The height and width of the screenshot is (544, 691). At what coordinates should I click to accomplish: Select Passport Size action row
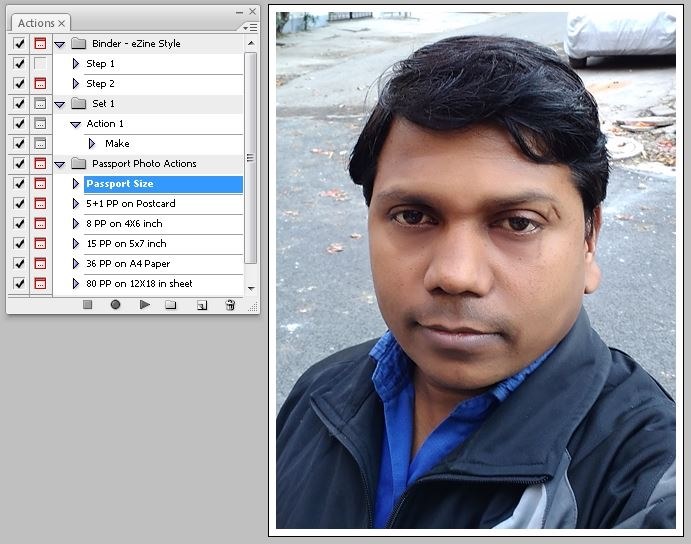click(163, 184)
